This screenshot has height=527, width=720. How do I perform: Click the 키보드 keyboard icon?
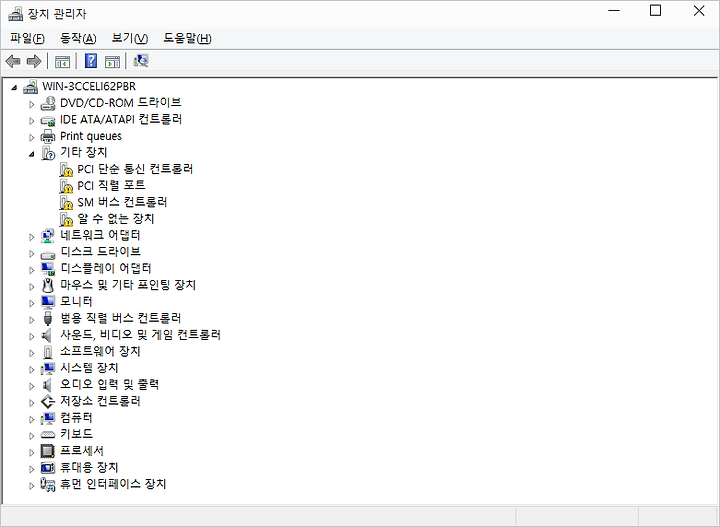48,434
